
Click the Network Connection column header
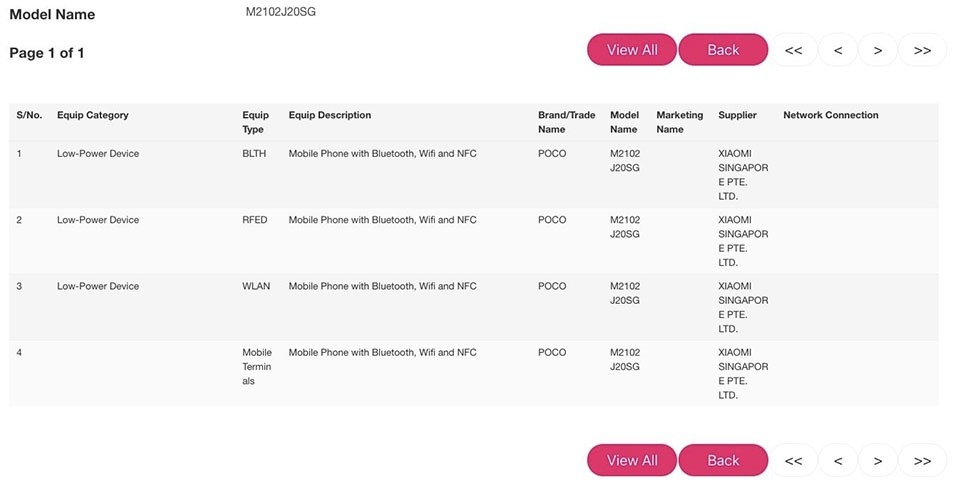click(830, 115)
